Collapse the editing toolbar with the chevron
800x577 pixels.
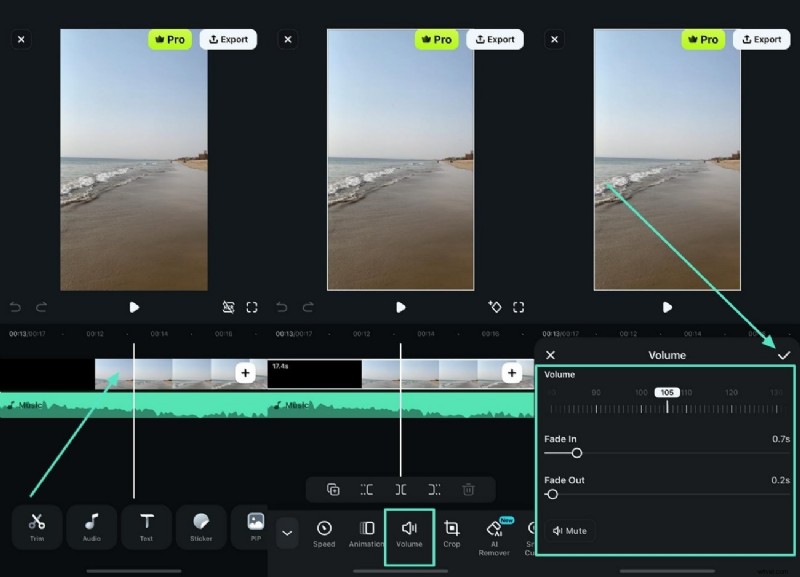[287, 532]
